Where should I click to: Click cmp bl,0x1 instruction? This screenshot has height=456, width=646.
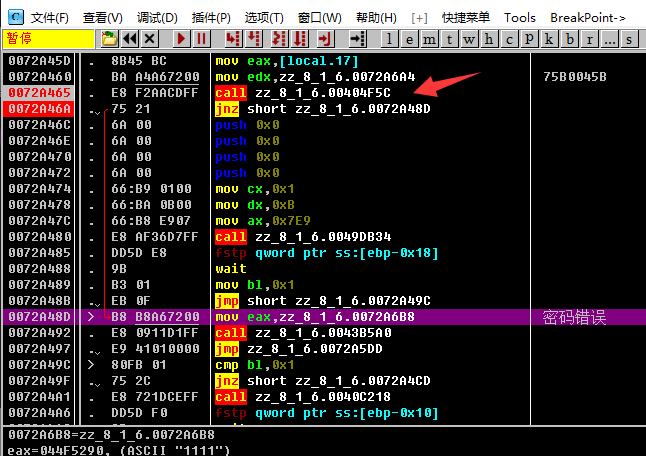pyautogui.click(x=255, y=365)
